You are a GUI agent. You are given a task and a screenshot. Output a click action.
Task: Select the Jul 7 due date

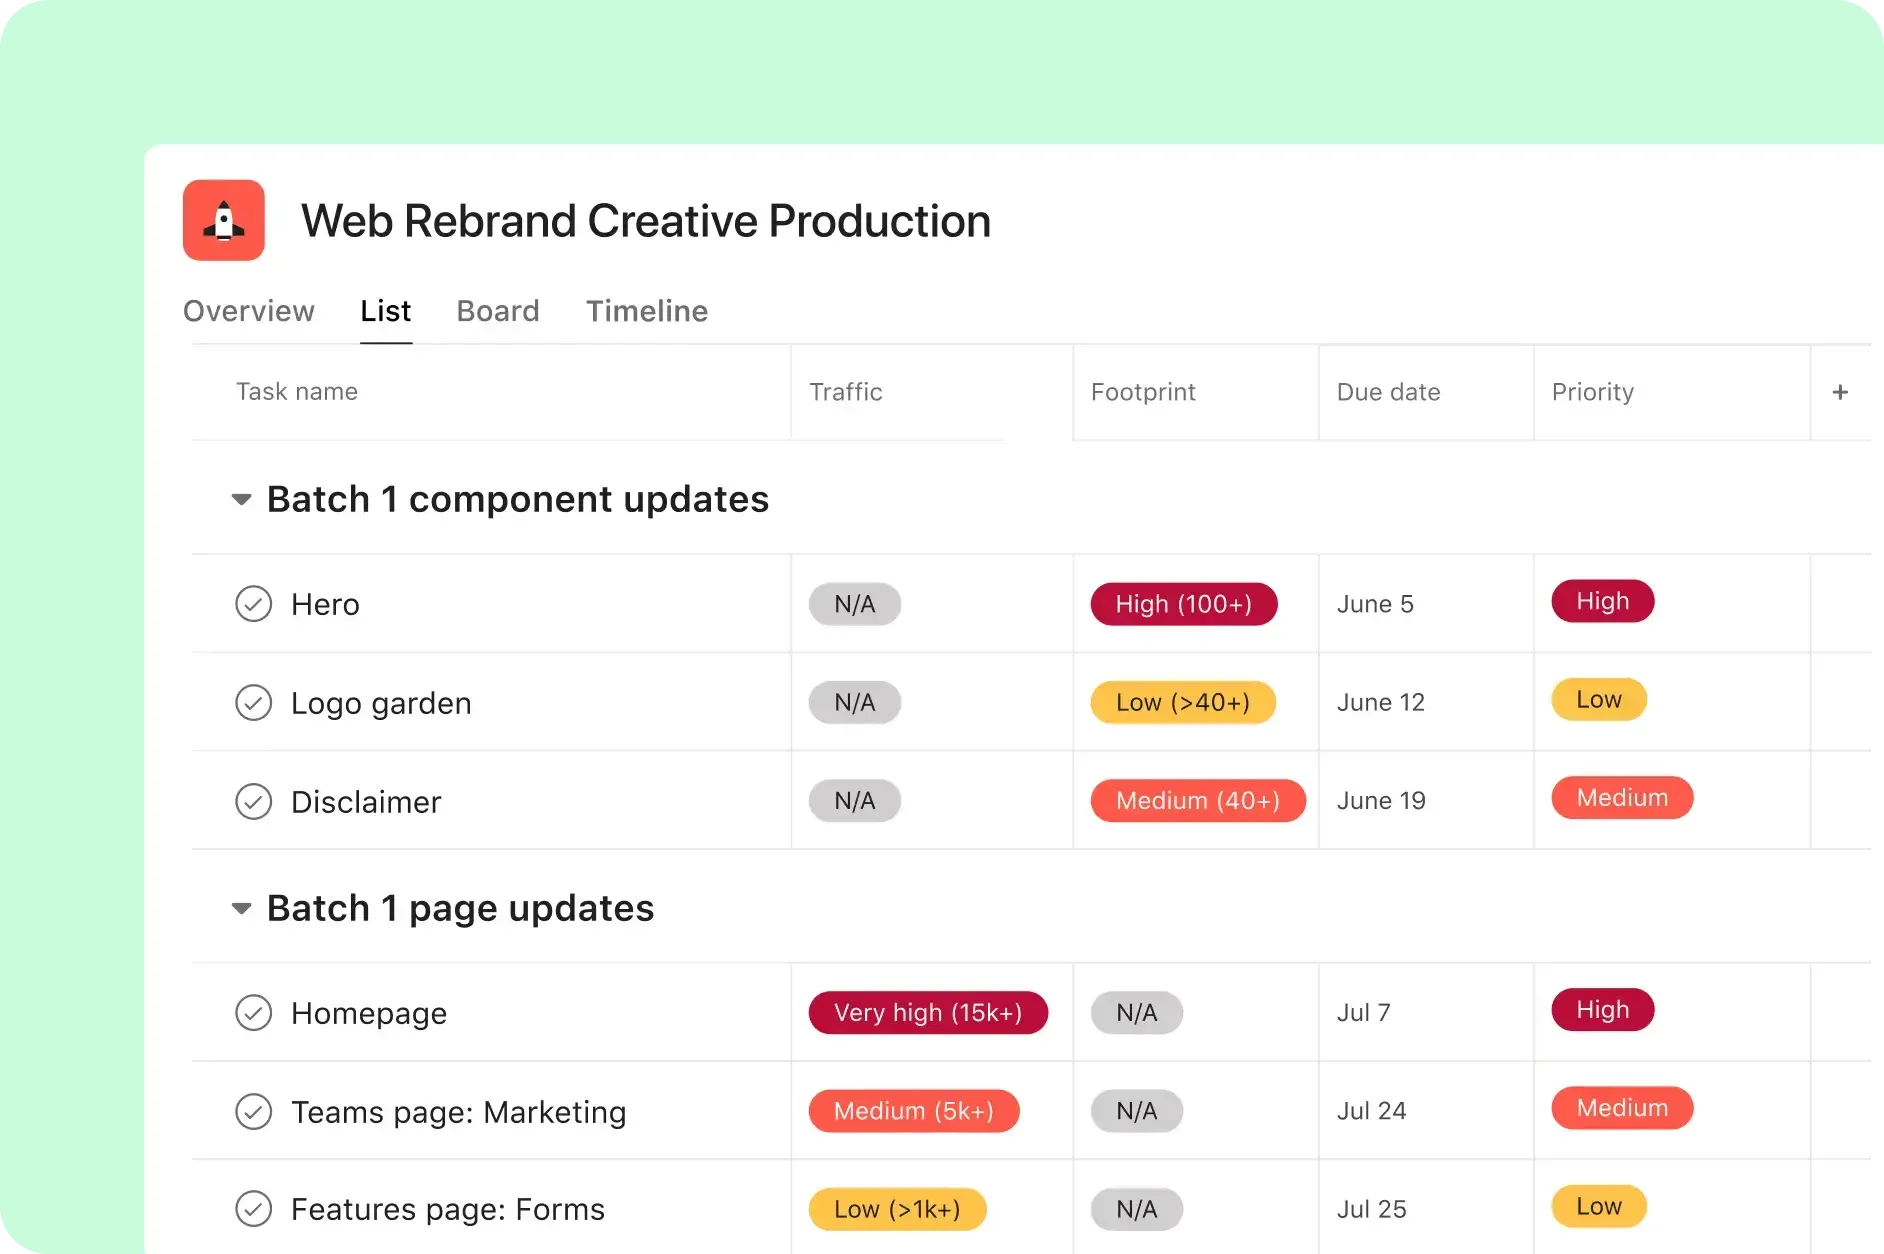[1364, 1012]
